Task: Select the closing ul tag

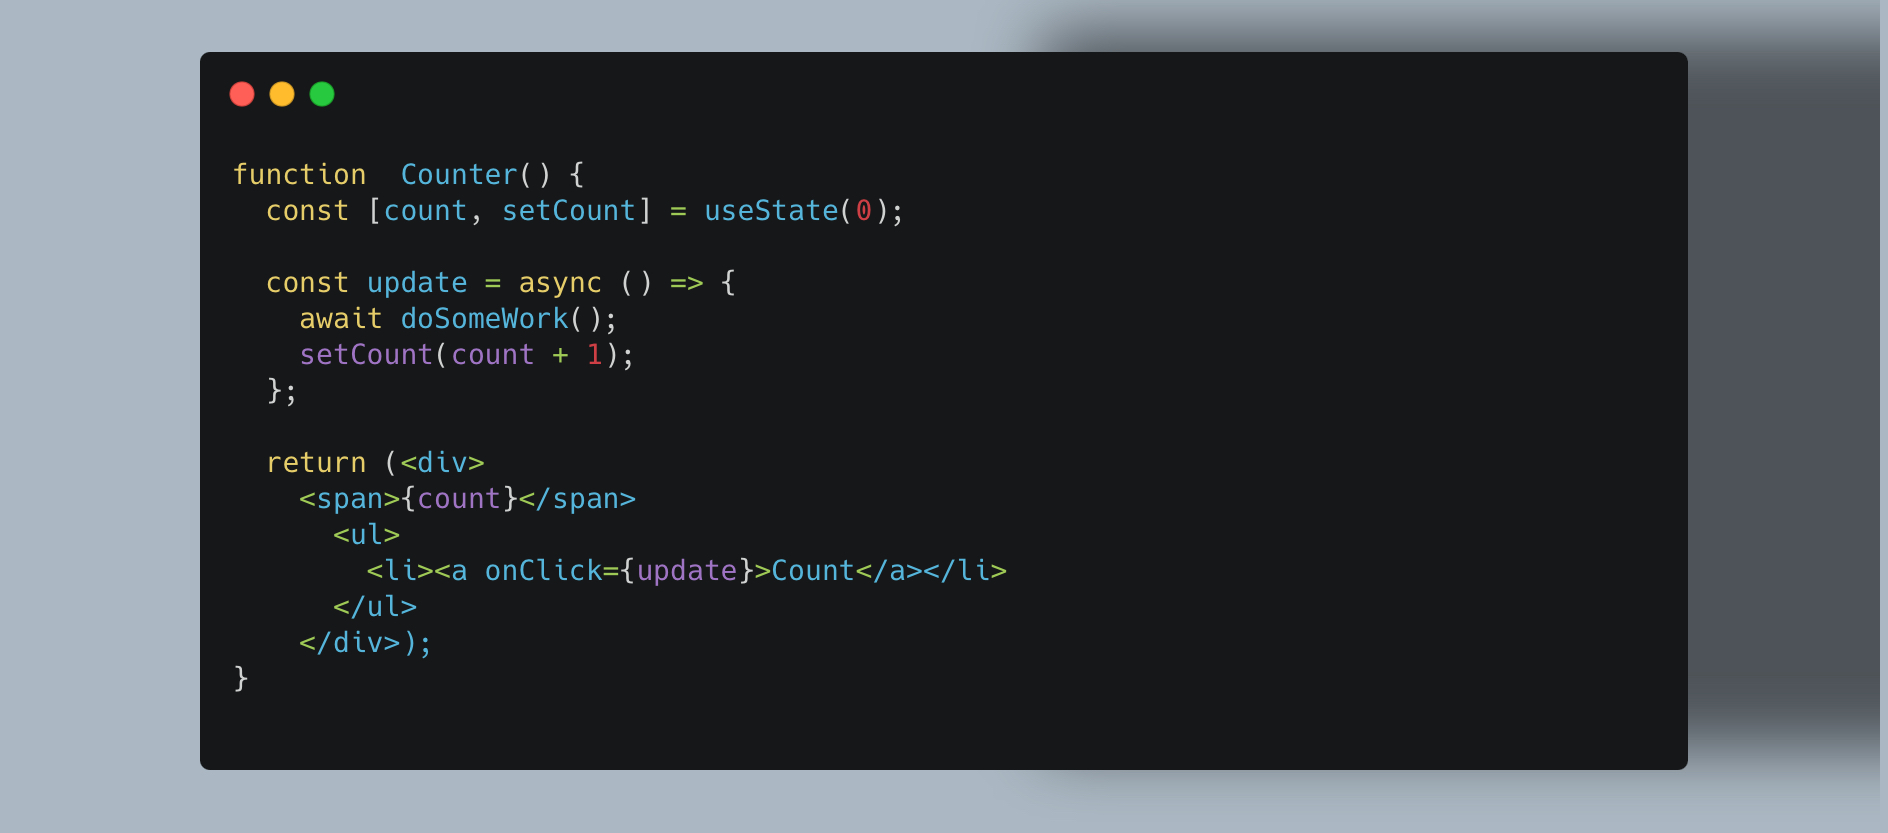Action: 375,607
